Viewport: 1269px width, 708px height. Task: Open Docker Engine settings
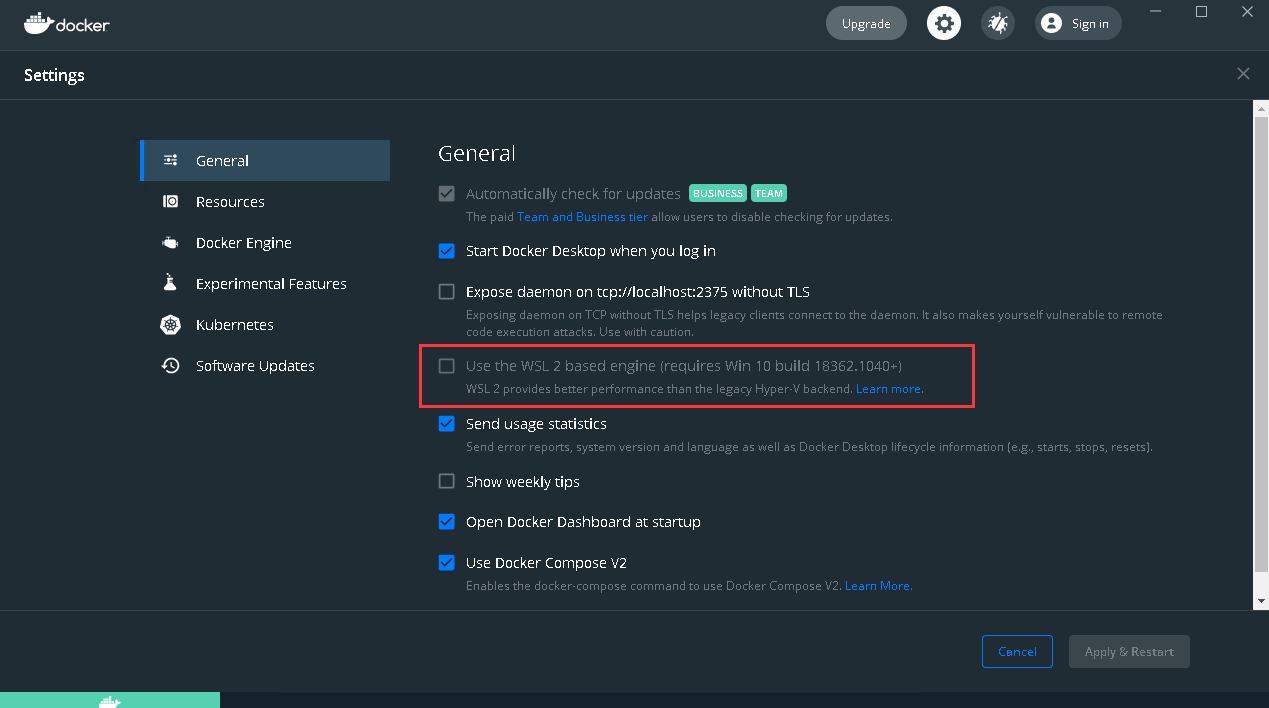244,242
